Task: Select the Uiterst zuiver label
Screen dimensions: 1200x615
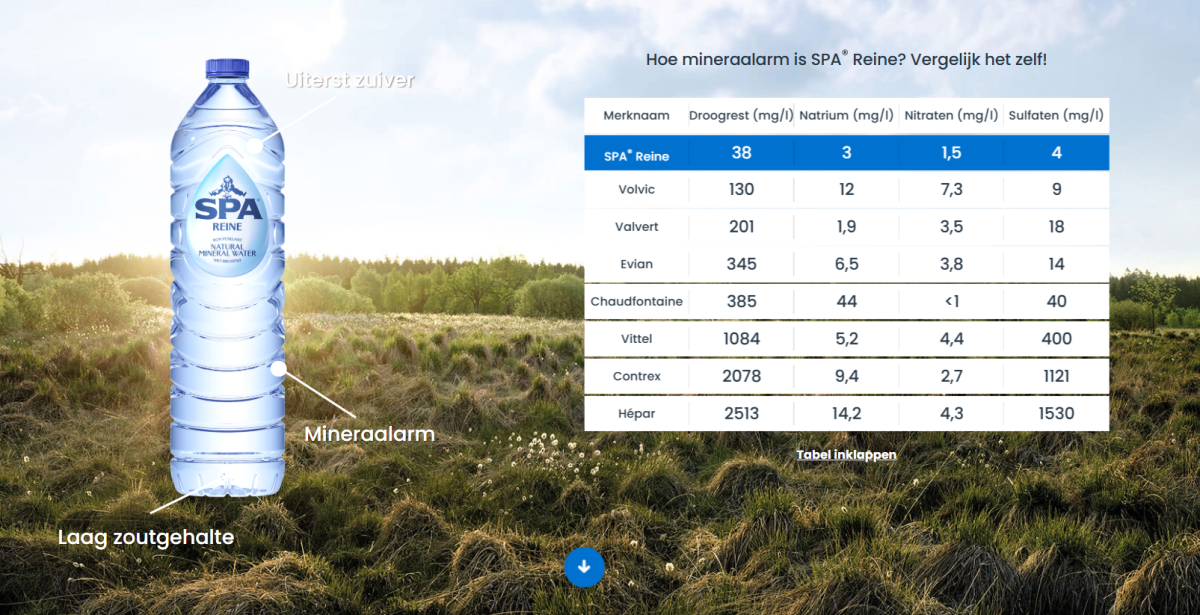Action: pos(349,80)
